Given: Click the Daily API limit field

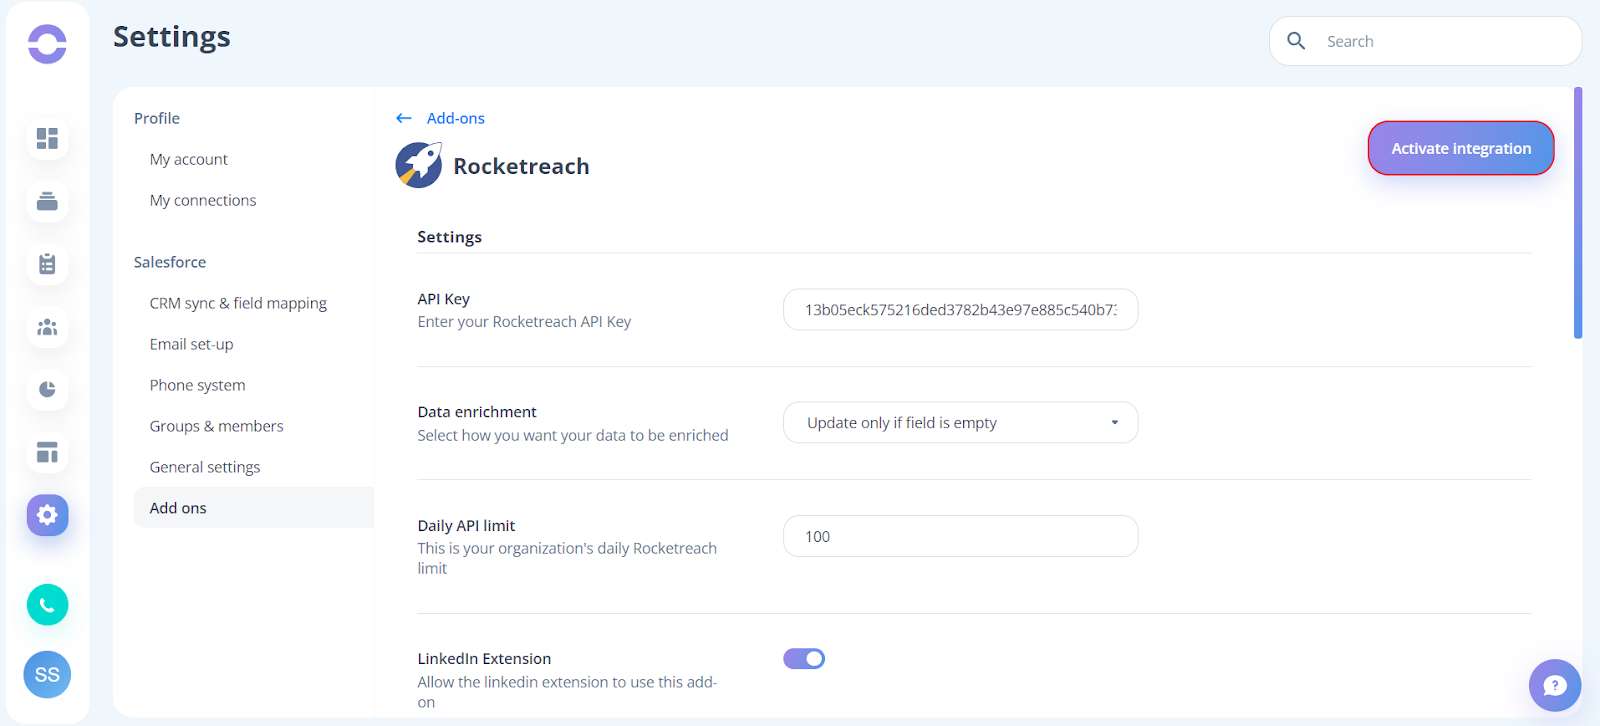Looking at the screenshot, I should pos(960,536).
